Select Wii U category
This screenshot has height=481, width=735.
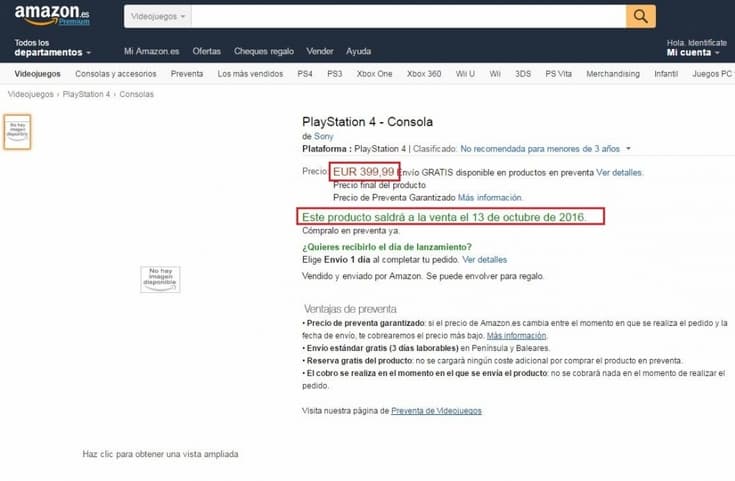465,74
